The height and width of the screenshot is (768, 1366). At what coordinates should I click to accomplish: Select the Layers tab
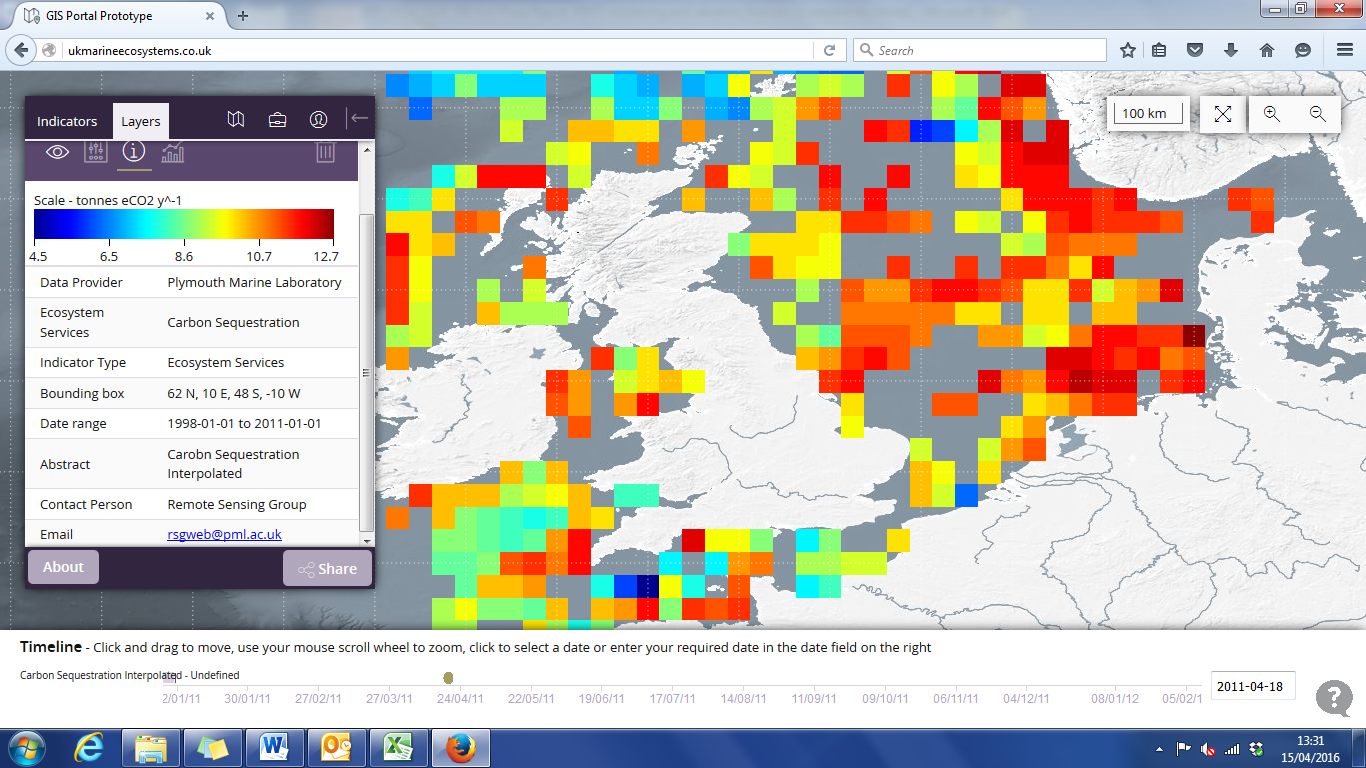(x=140, y=120)
